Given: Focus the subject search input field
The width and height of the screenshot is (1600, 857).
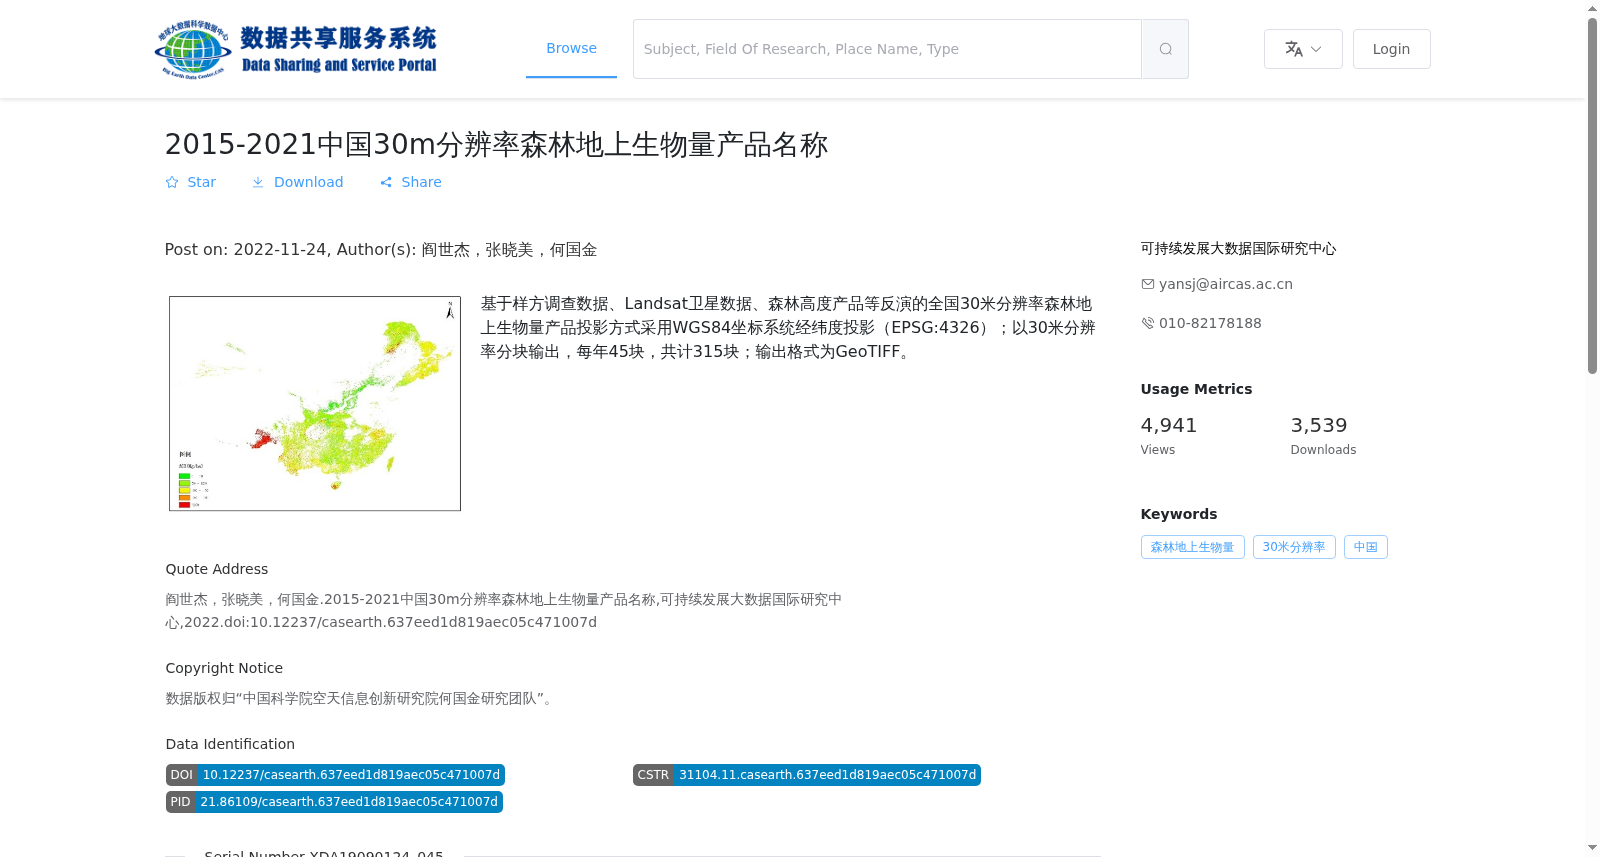Looking at the screenshot, I should pos(887,49).
